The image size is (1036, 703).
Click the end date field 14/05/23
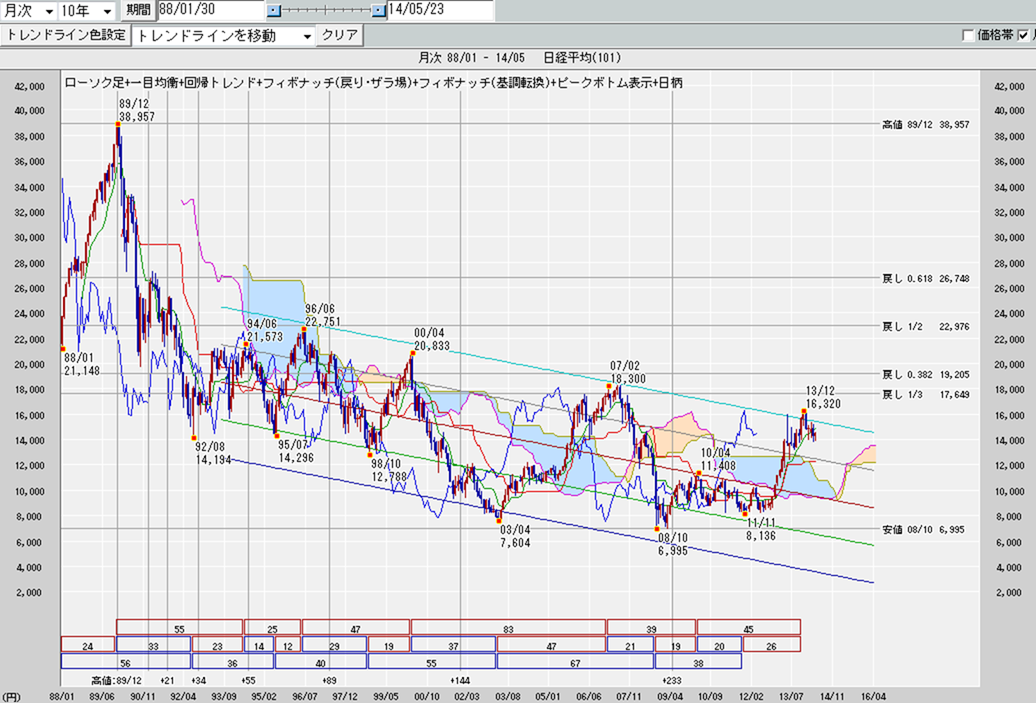click(x=440, y=10)
